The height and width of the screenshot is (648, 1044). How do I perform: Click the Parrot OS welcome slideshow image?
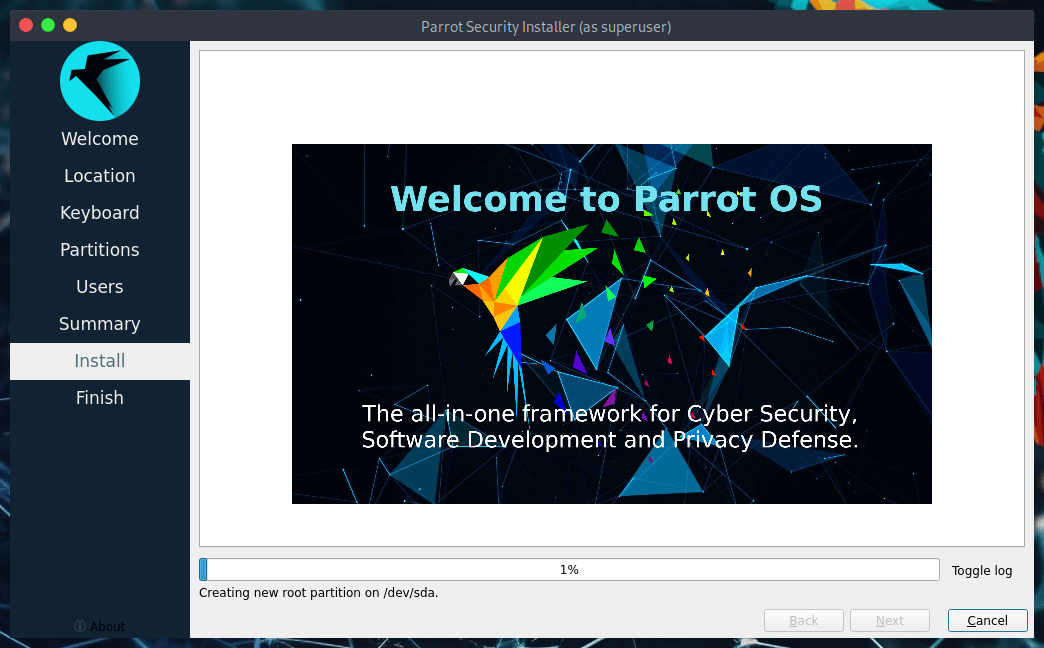(x=611, y=323)
